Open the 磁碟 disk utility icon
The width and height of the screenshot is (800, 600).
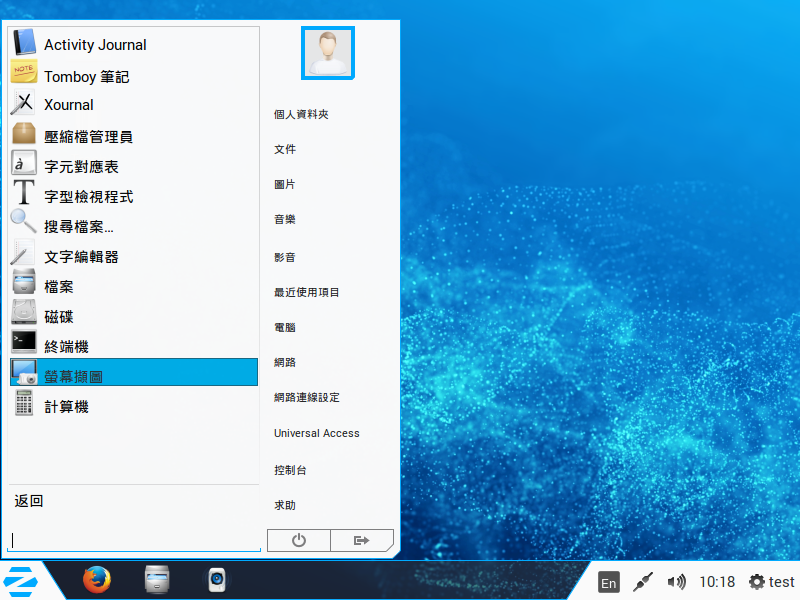coord(24,312)
